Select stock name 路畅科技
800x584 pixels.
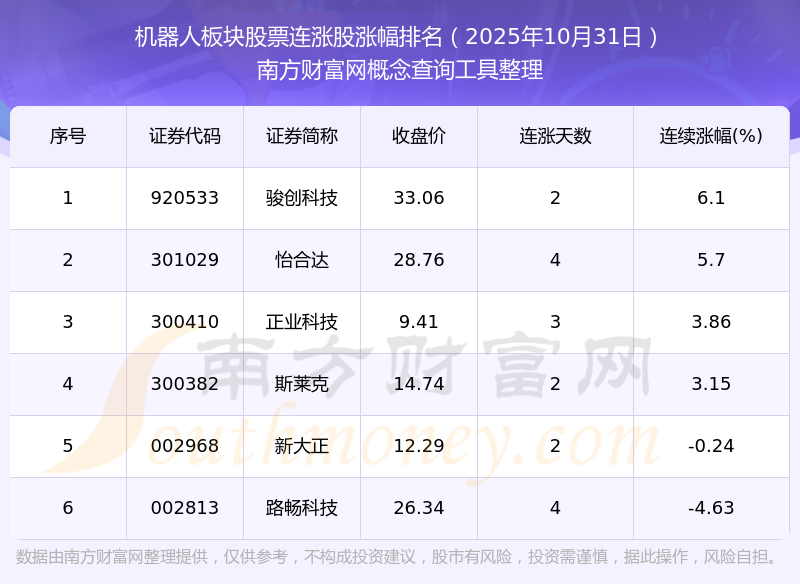click(302, 508)
